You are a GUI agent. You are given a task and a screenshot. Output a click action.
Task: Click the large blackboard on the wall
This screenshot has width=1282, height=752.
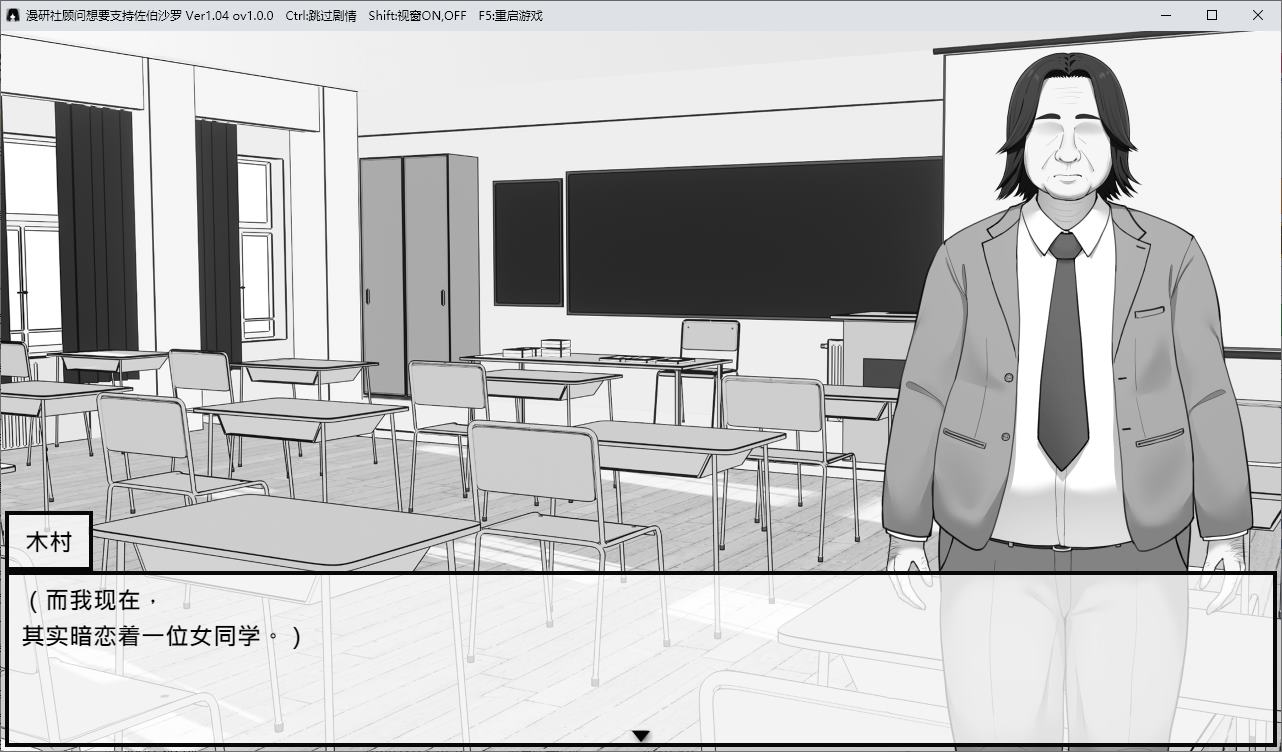point(750,238)
